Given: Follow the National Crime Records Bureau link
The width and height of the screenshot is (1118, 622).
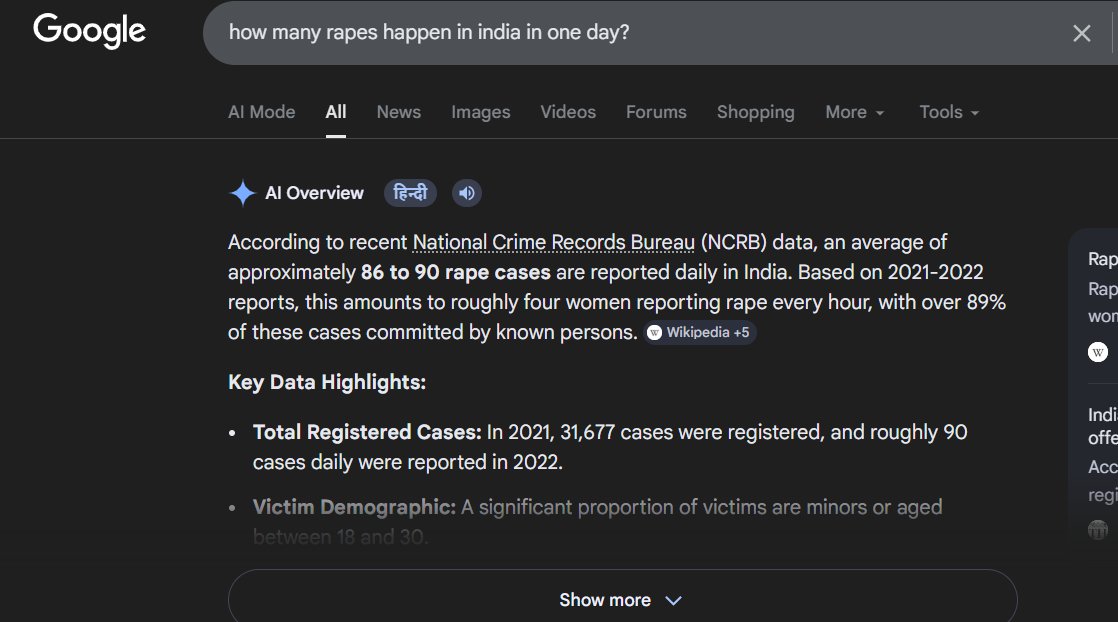Looking at the screenshot, I should pos(553,243).
